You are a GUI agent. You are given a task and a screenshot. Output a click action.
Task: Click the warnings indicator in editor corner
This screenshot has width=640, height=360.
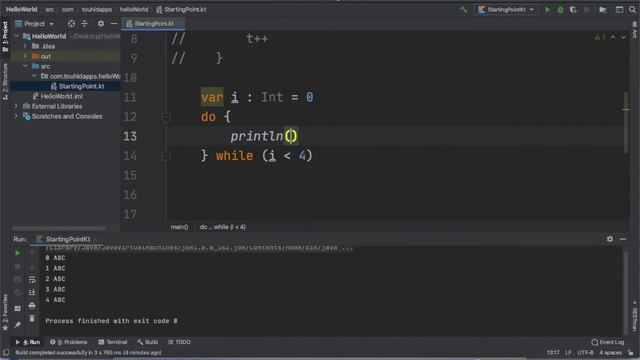click(x=600, y=37)
